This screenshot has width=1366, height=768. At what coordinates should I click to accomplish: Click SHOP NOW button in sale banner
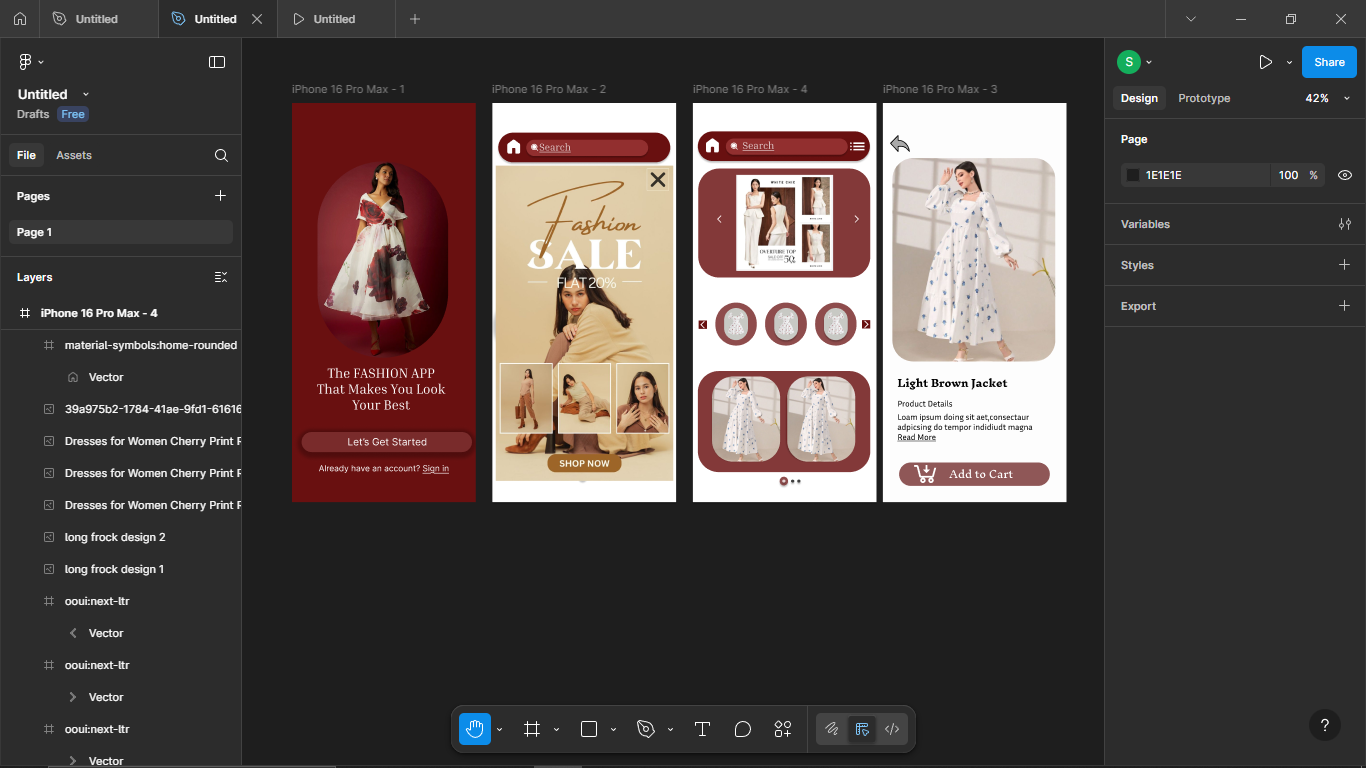[584, 463]
